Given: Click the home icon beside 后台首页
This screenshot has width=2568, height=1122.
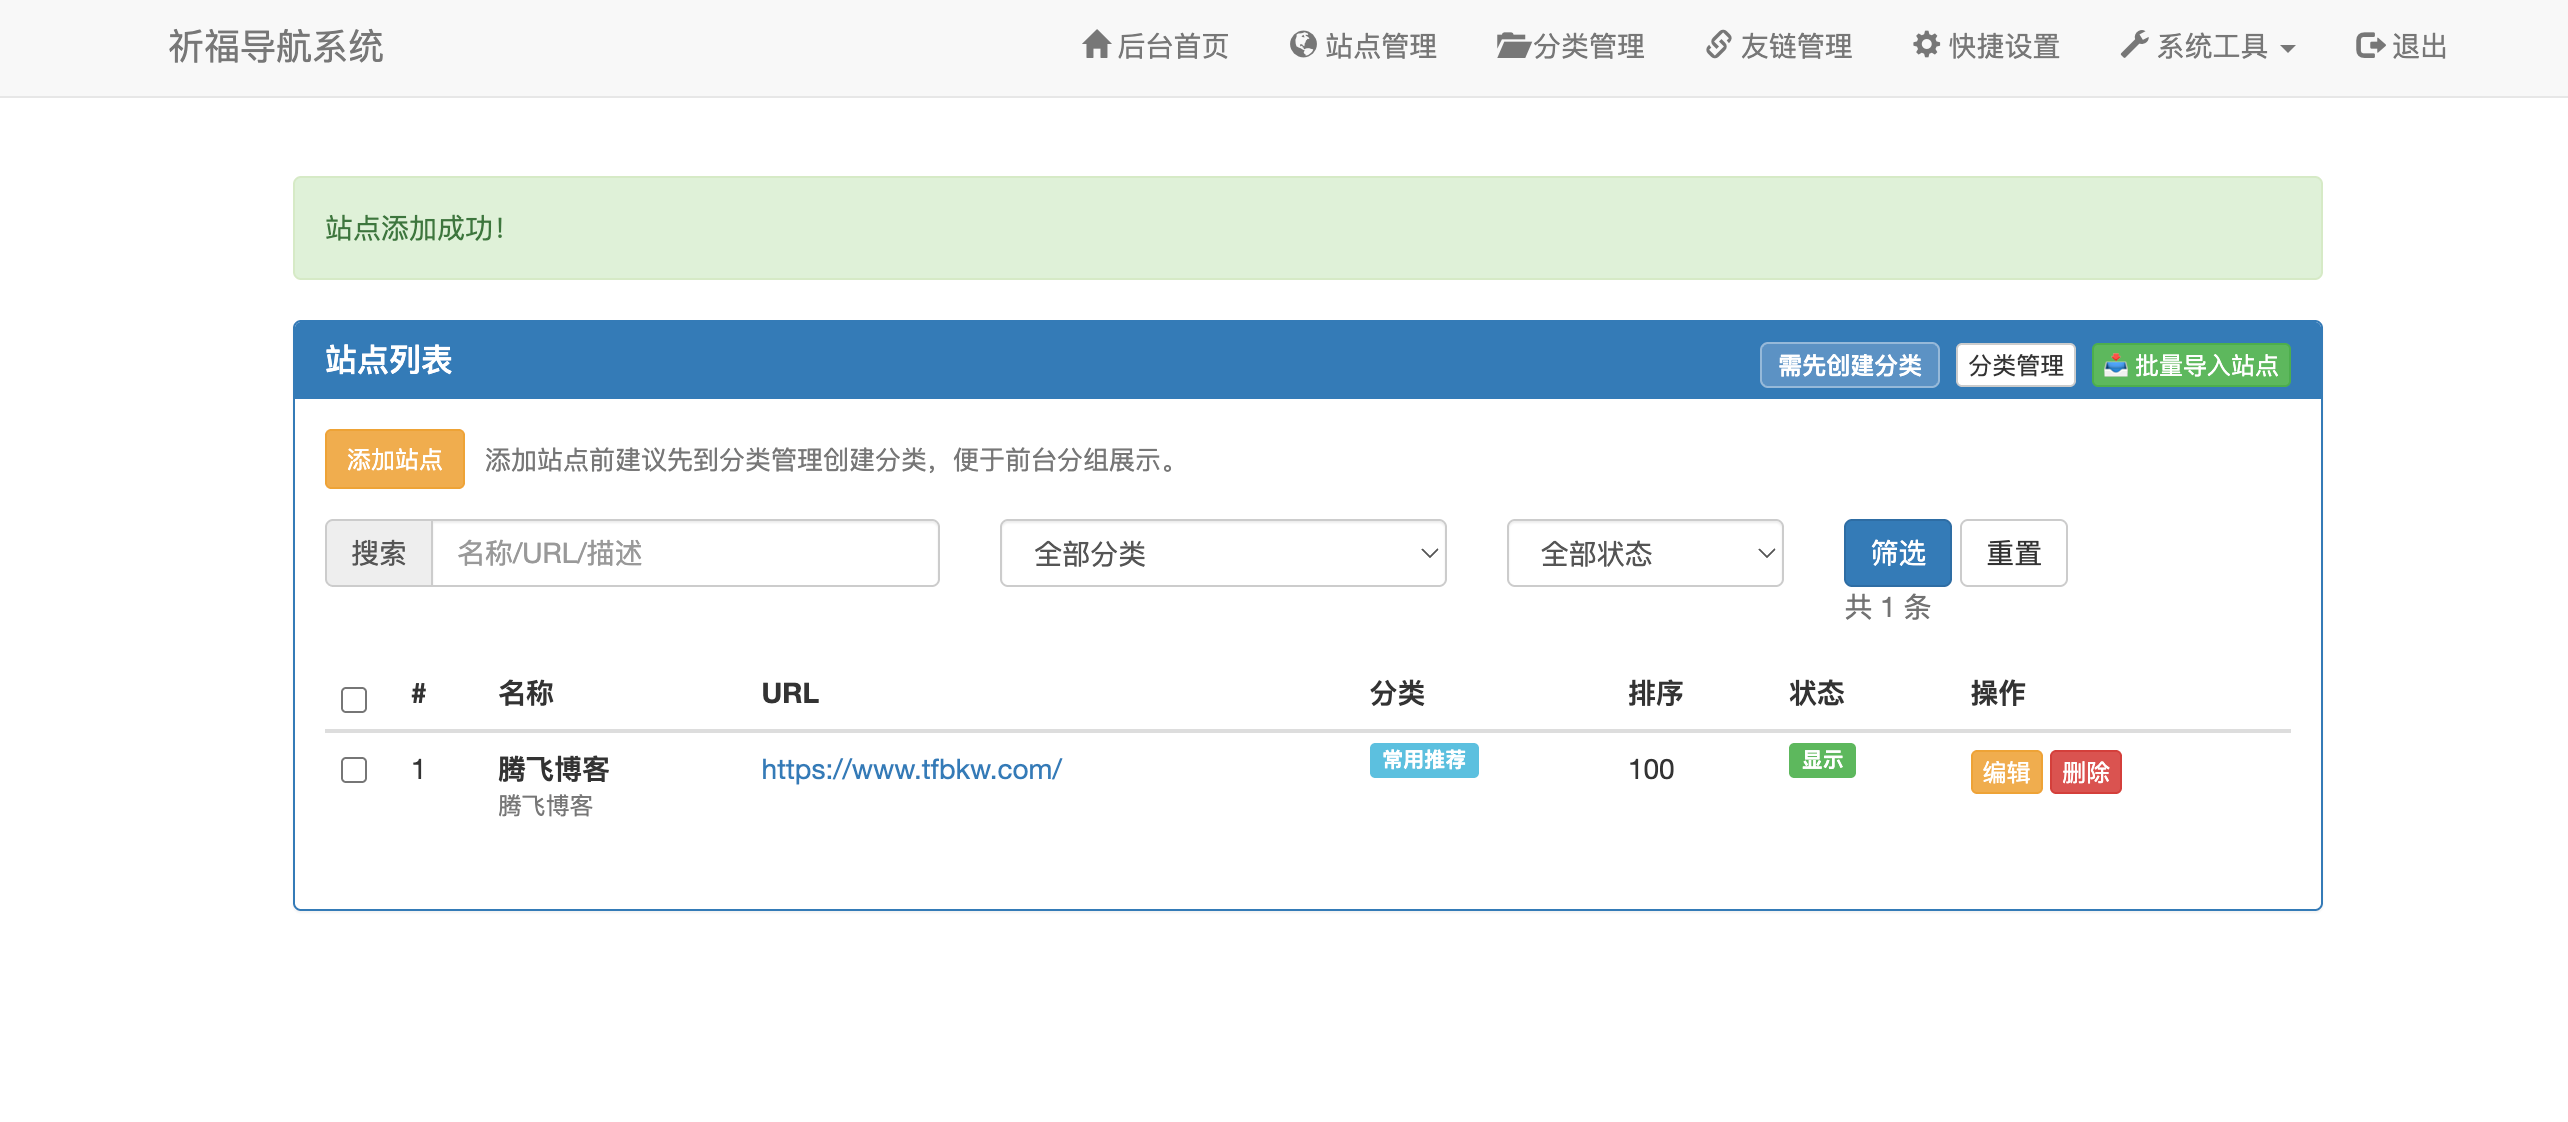Looking at the screenshot, I should tap(1097, 45).
